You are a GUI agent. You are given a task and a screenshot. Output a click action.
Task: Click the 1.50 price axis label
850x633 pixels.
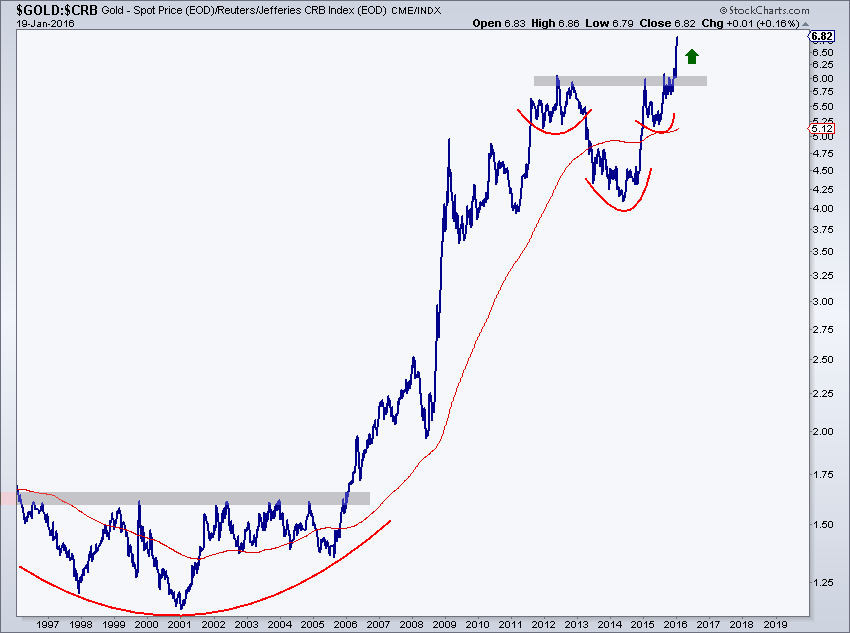coord(823,525)
